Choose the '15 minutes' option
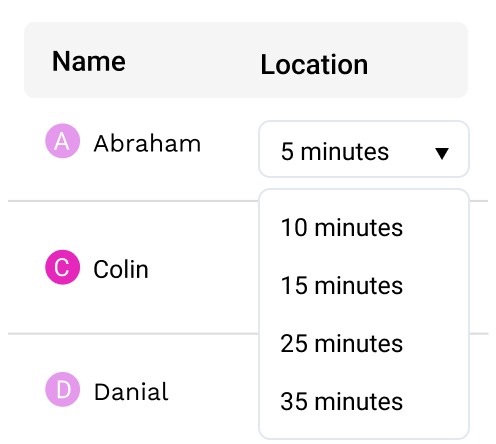Viewport: 496px width, 444px height. coord(342,286)
